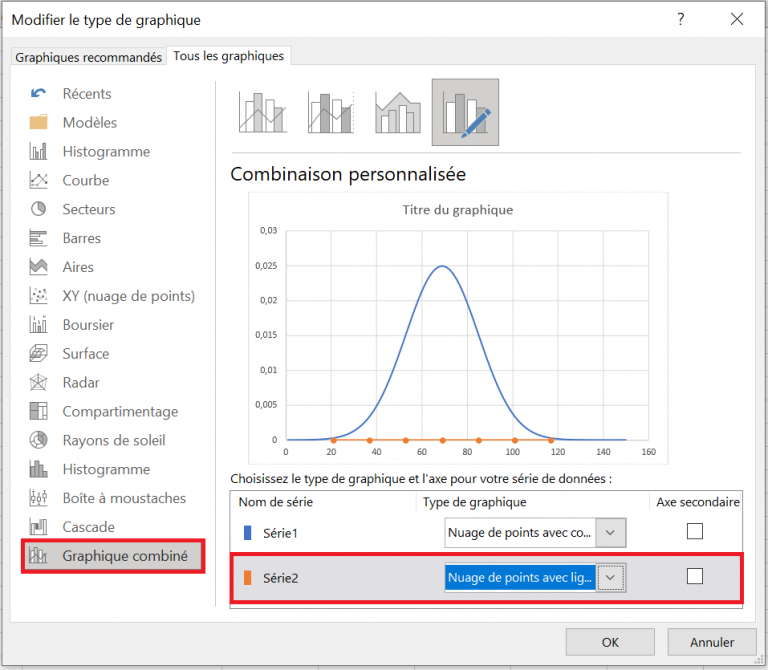
Task: Choose column-line on secondary axis icon
Action: coord(330,113)
